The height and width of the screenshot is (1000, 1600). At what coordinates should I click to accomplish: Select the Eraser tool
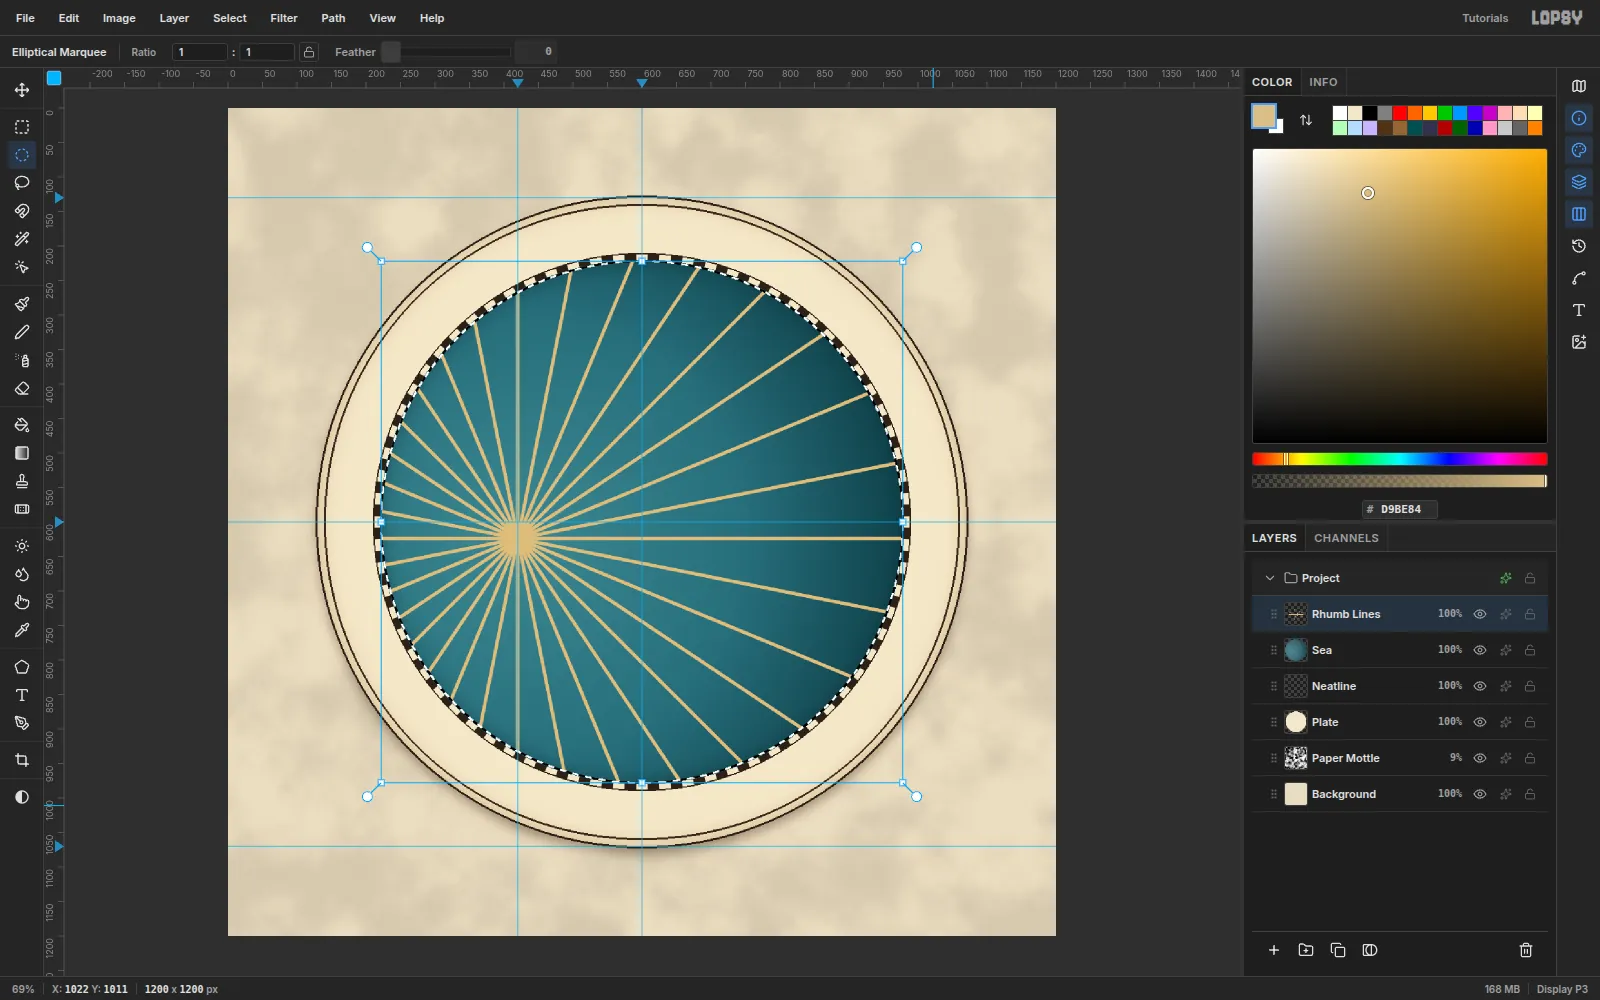[x=22, y=388]
